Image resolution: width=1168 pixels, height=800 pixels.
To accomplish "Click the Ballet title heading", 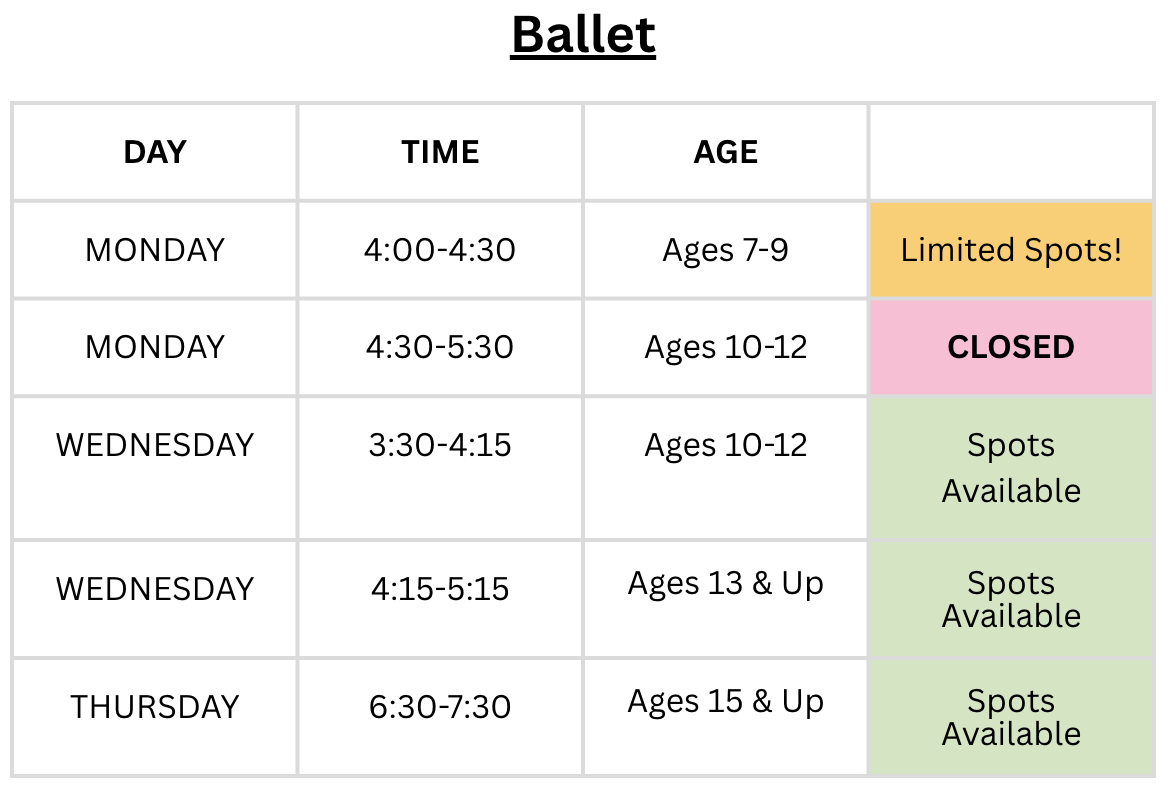I will [583, 35].
